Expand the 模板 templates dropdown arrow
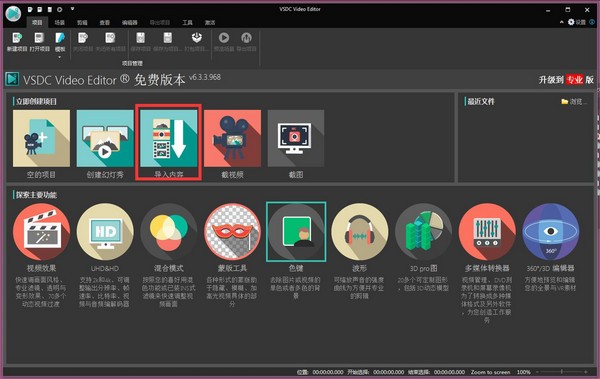 tap(60, 57)
